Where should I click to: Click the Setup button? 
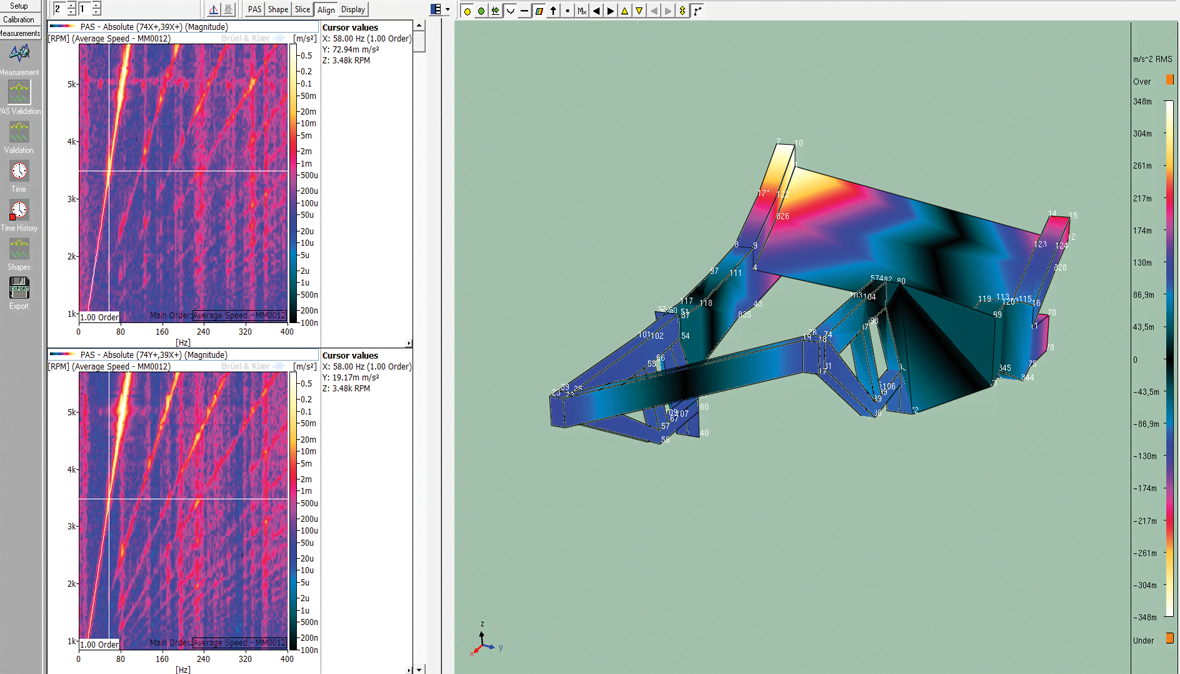click(19, 6)
